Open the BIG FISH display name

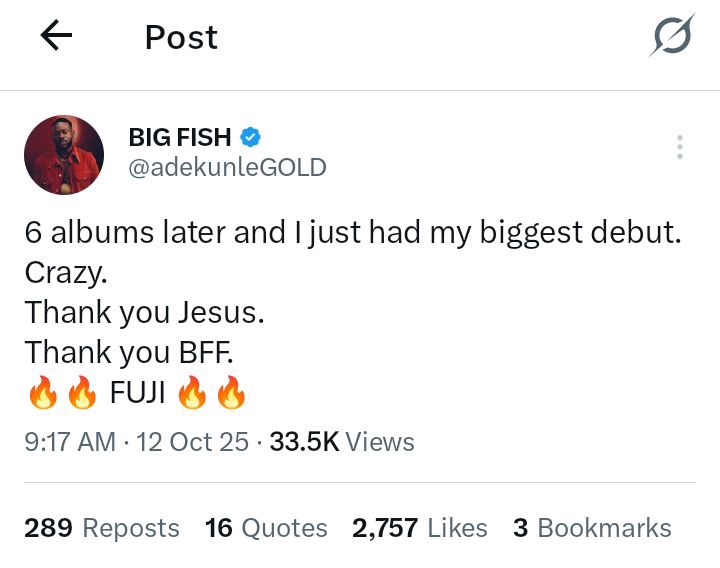point(181,137)
